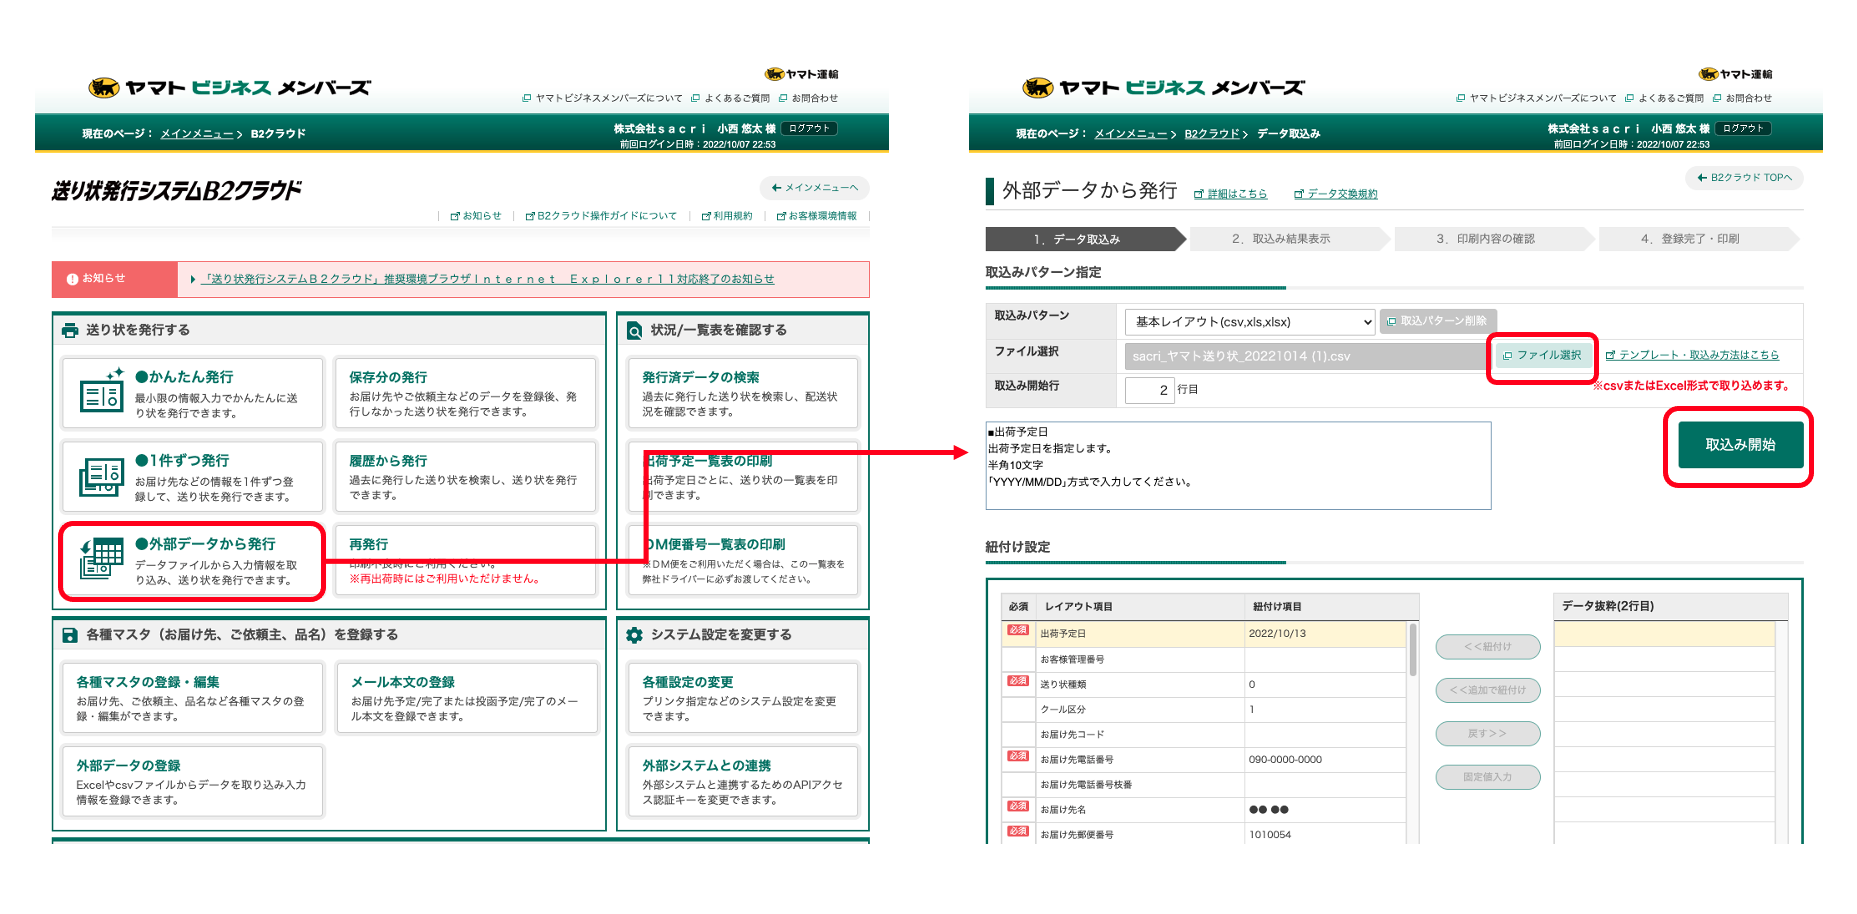Open 各種マスタの登録・編集

pos(192,698)
